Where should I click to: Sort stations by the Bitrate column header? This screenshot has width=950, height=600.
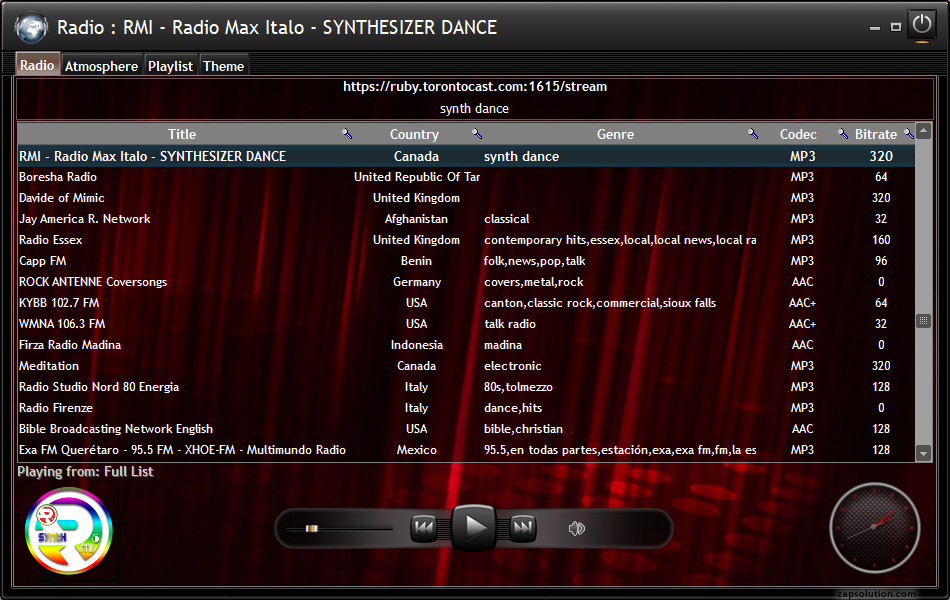(875, 134)
